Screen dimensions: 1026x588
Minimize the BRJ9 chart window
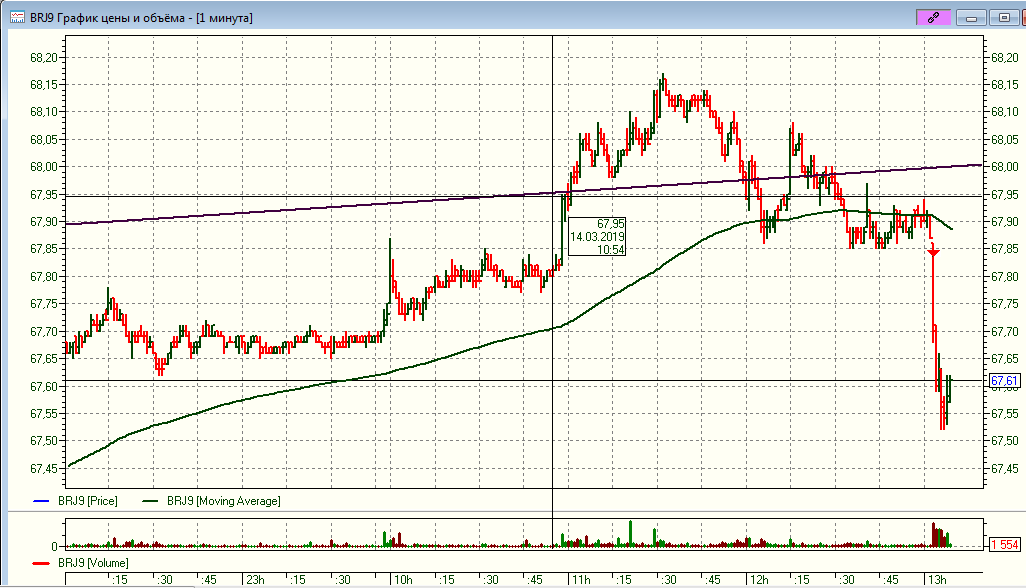tap(970, 17)
